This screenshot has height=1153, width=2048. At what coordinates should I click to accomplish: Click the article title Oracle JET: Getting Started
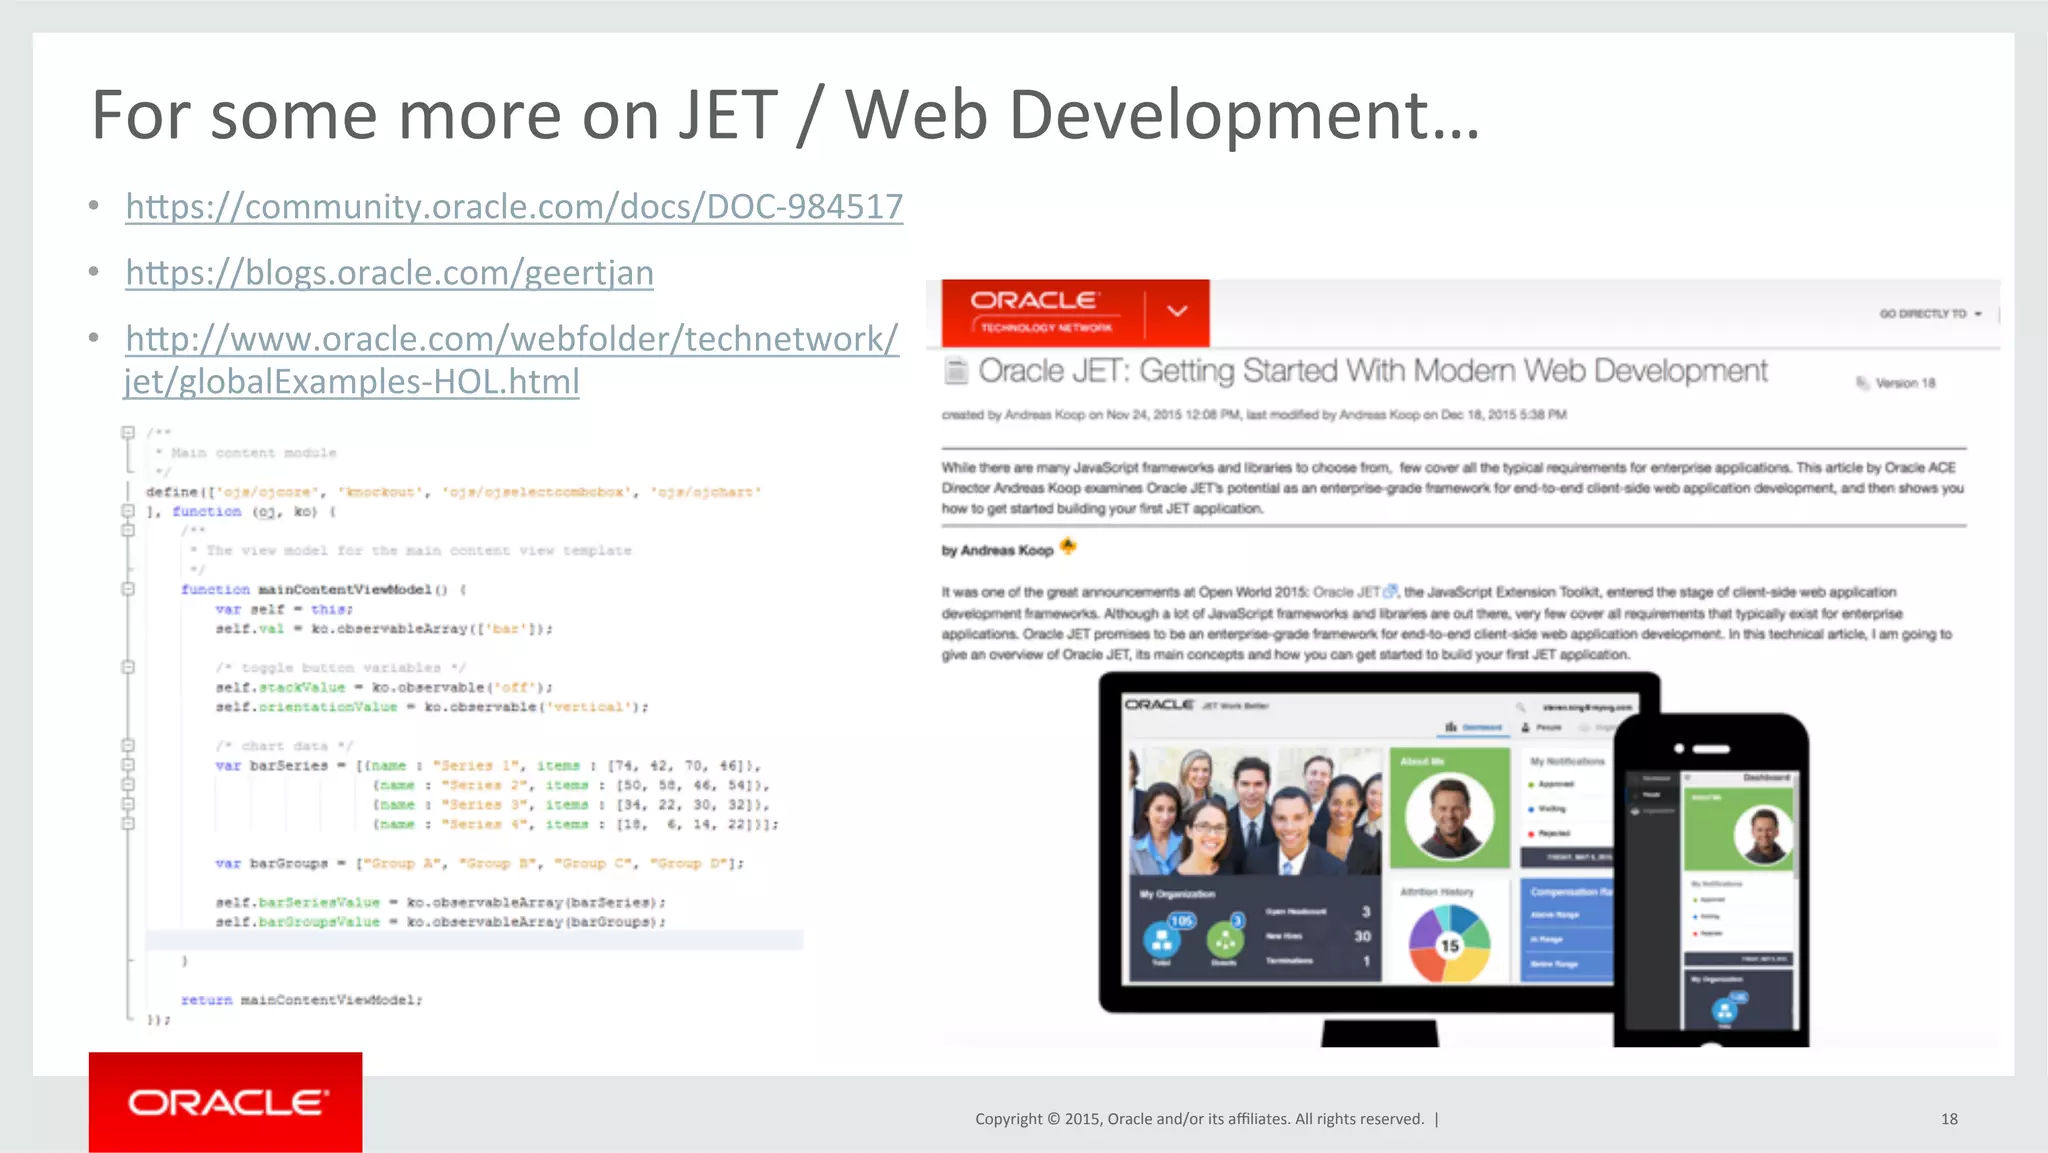pos(1373,371)
